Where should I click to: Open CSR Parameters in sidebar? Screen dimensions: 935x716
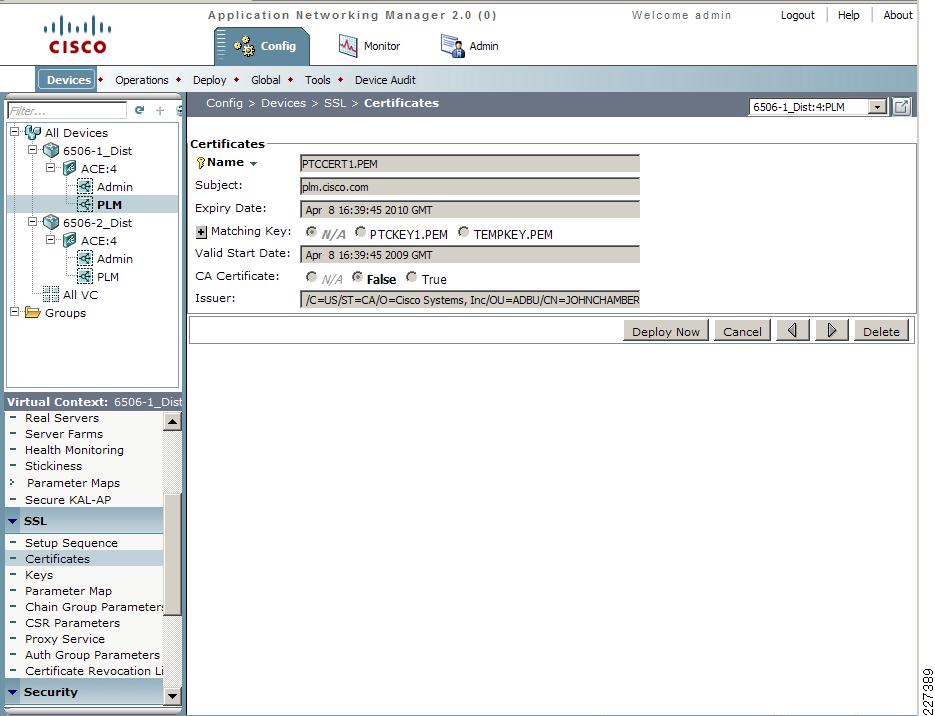coord(72,623)
